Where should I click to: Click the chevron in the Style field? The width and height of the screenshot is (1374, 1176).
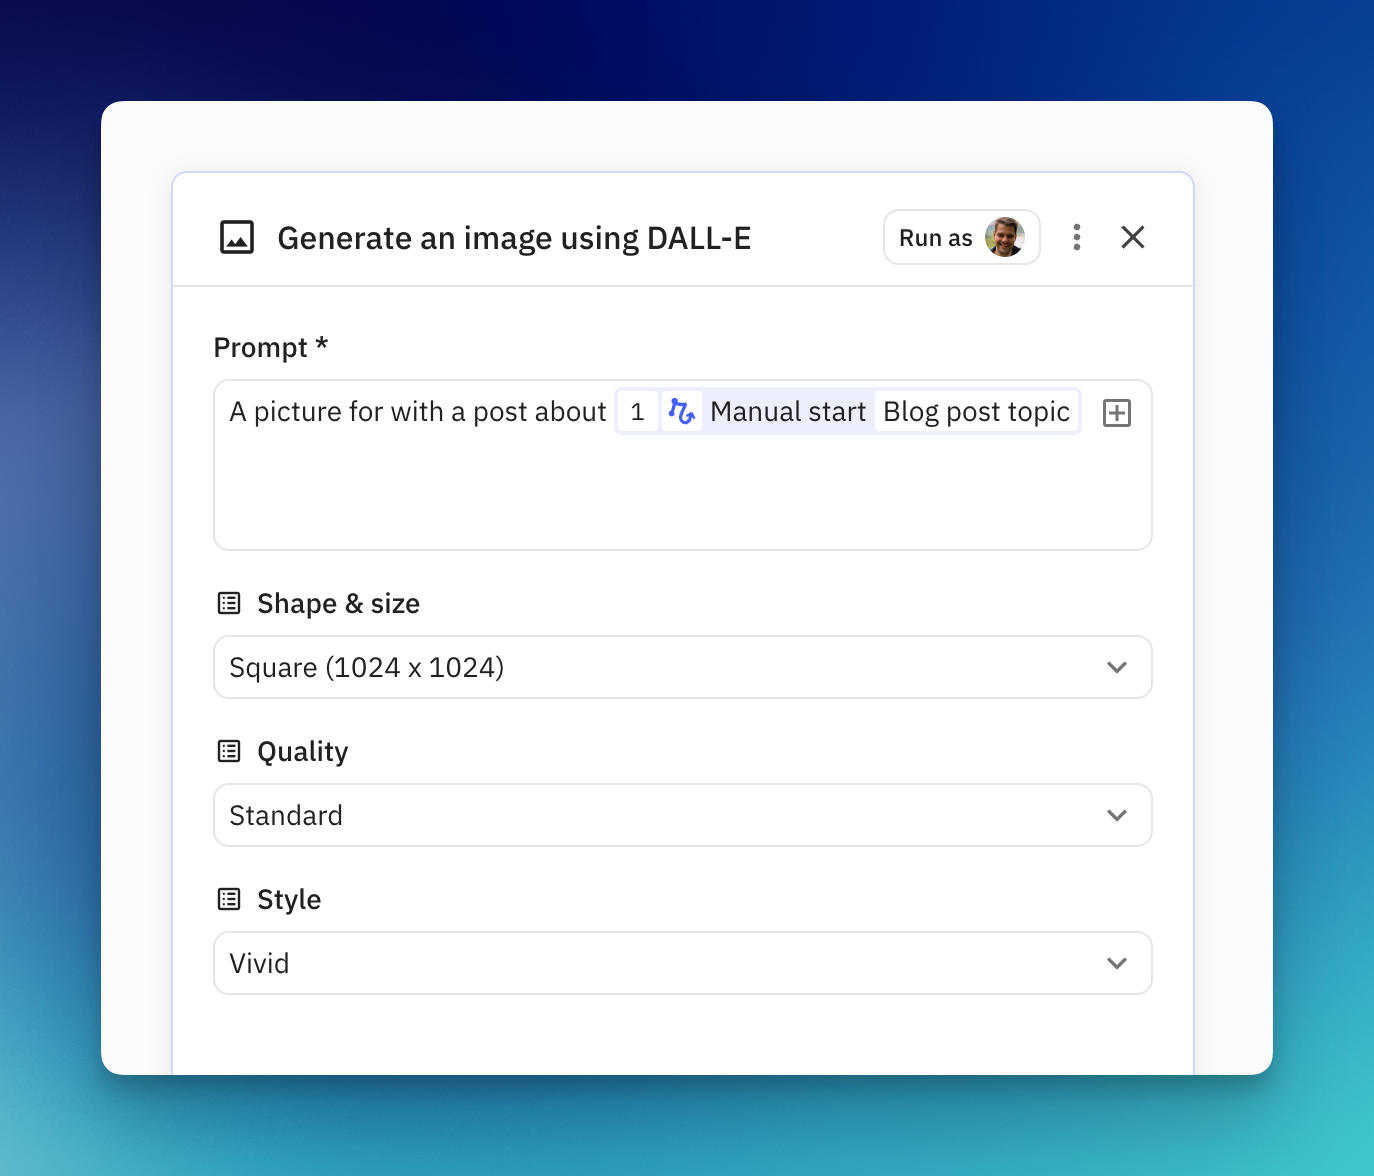(1117, 963)
